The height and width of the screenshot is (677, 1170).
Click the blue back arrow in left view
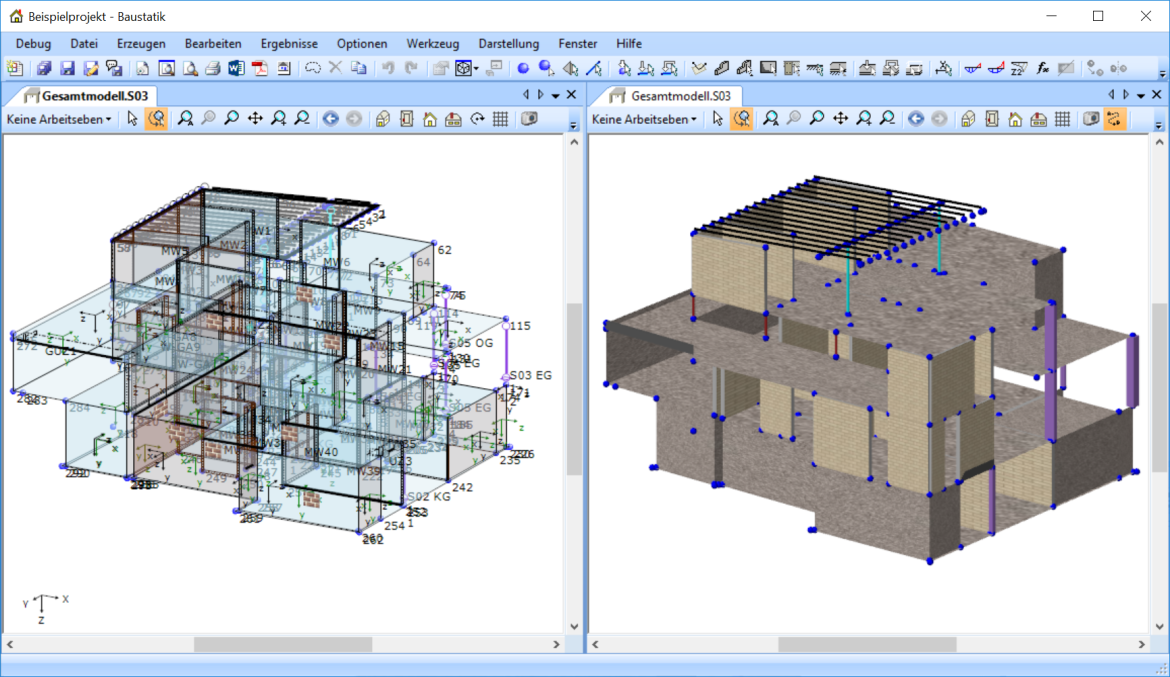pyautogui.click(x=330, y=119)
